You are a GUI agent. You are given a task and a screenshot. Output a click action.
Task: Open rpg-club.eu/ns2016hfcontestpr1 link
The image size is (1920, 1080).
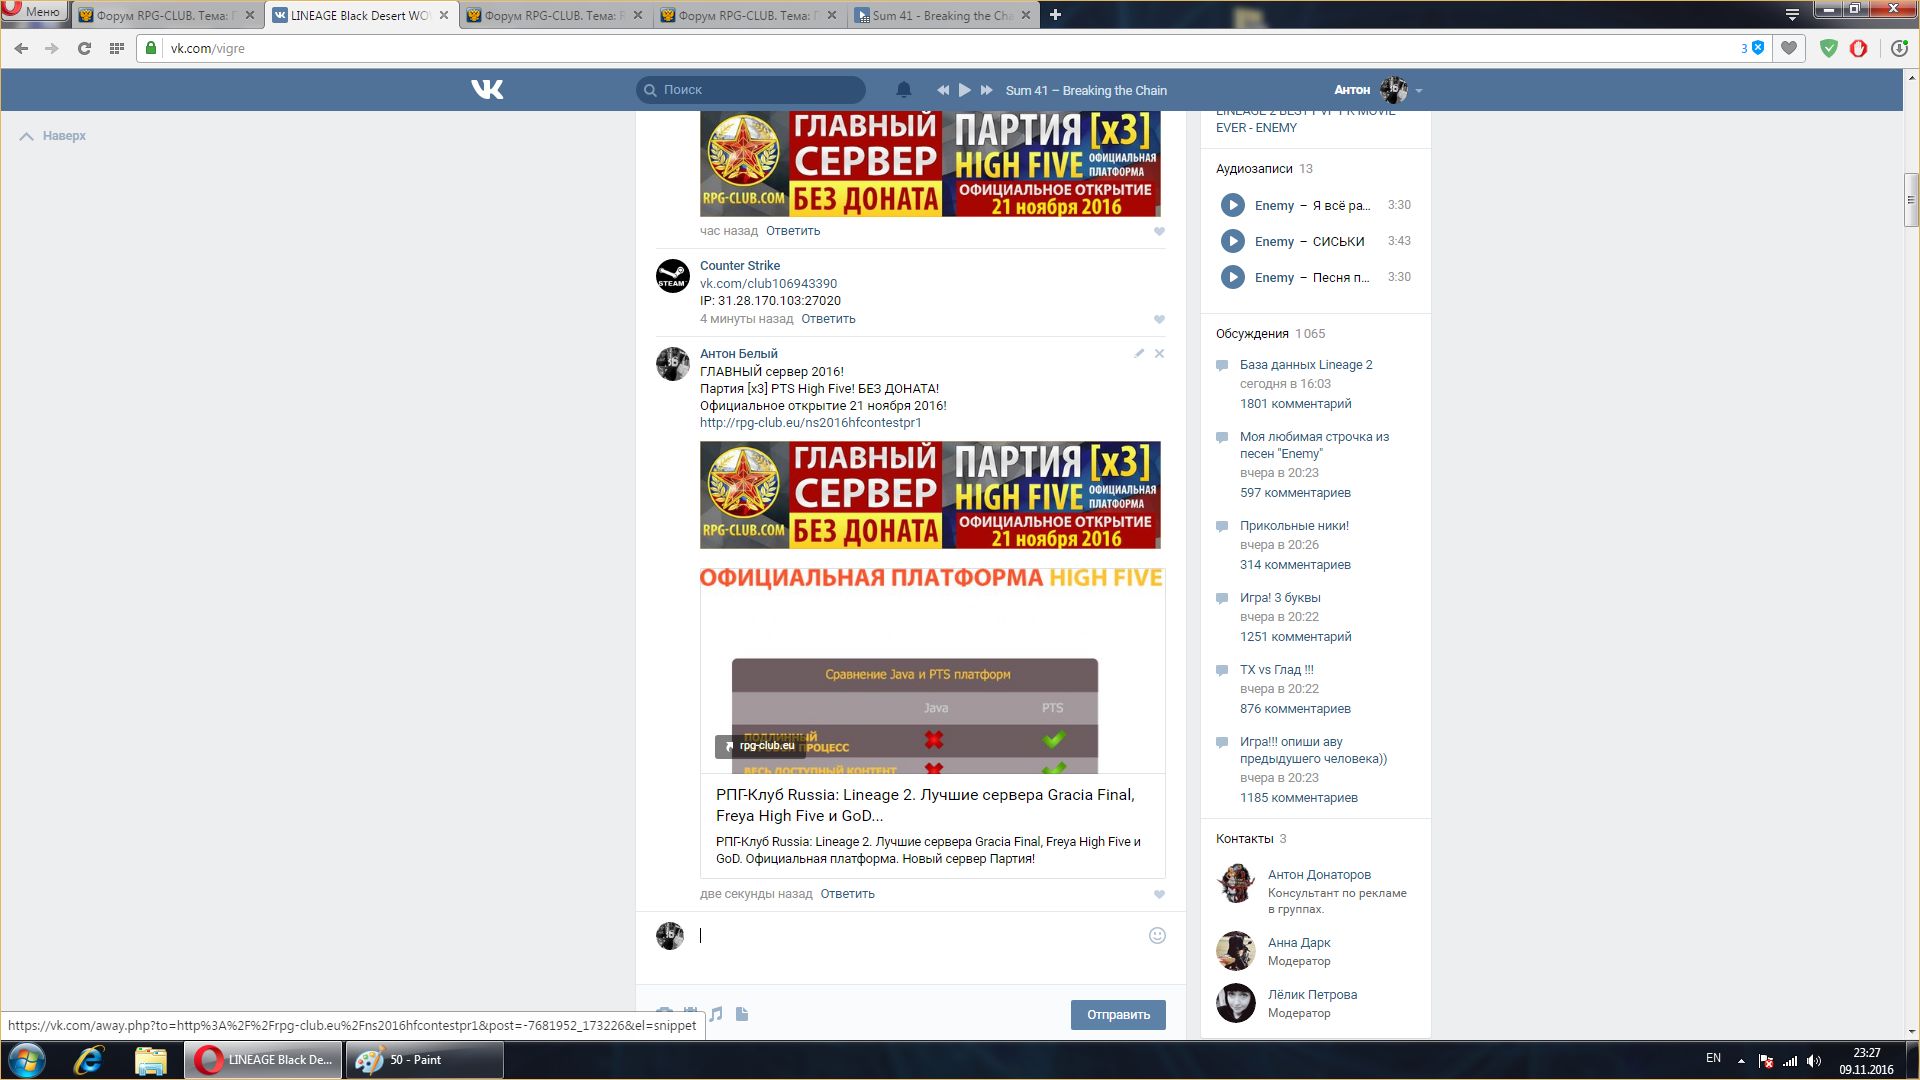(x=810, y=423)
